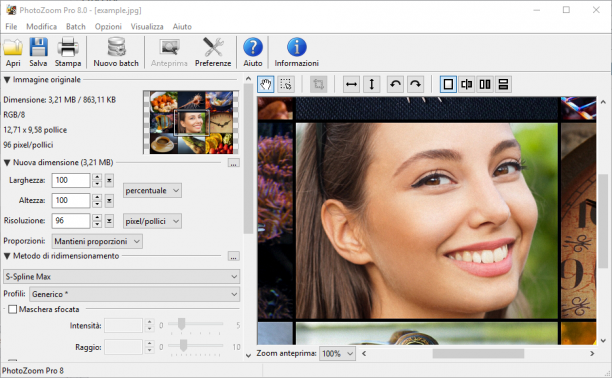The image size is (612, 378).
Task: Open the S-Spline Max method dropdown
Action: [121, 276]
